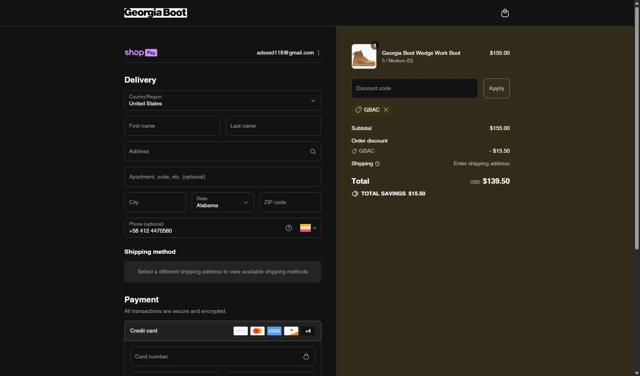Click the Visa card icon
The height and width of the screenshot is (376, 640).
click(x=240, y=331)
